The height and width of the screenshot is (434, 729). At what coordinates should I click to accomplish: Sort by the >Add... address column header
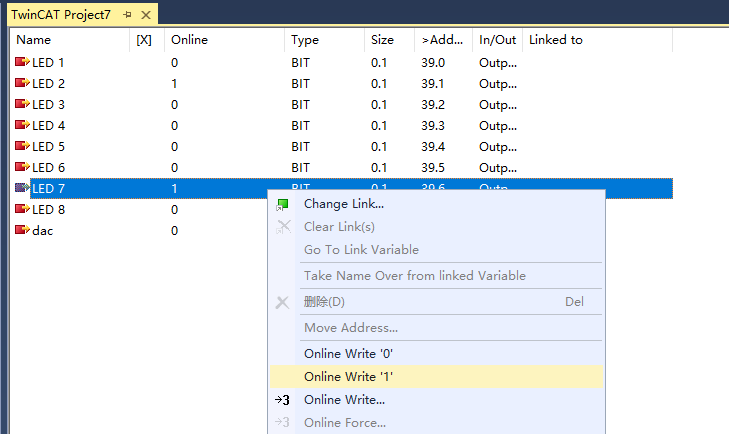[442, 40]
